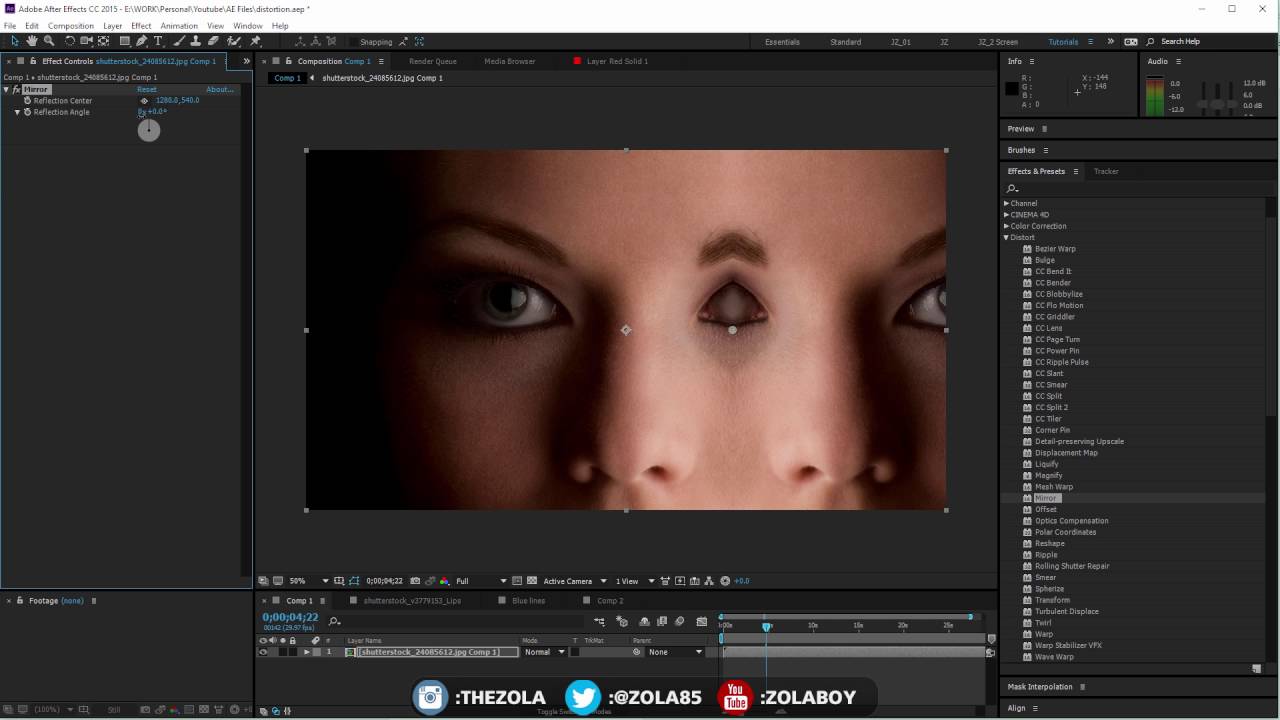The width and height of the screenshot is (1280, 720).
Task: Toggle lock on Effect Controls panel
Action: pyautogui.click(x=34, y=61)
